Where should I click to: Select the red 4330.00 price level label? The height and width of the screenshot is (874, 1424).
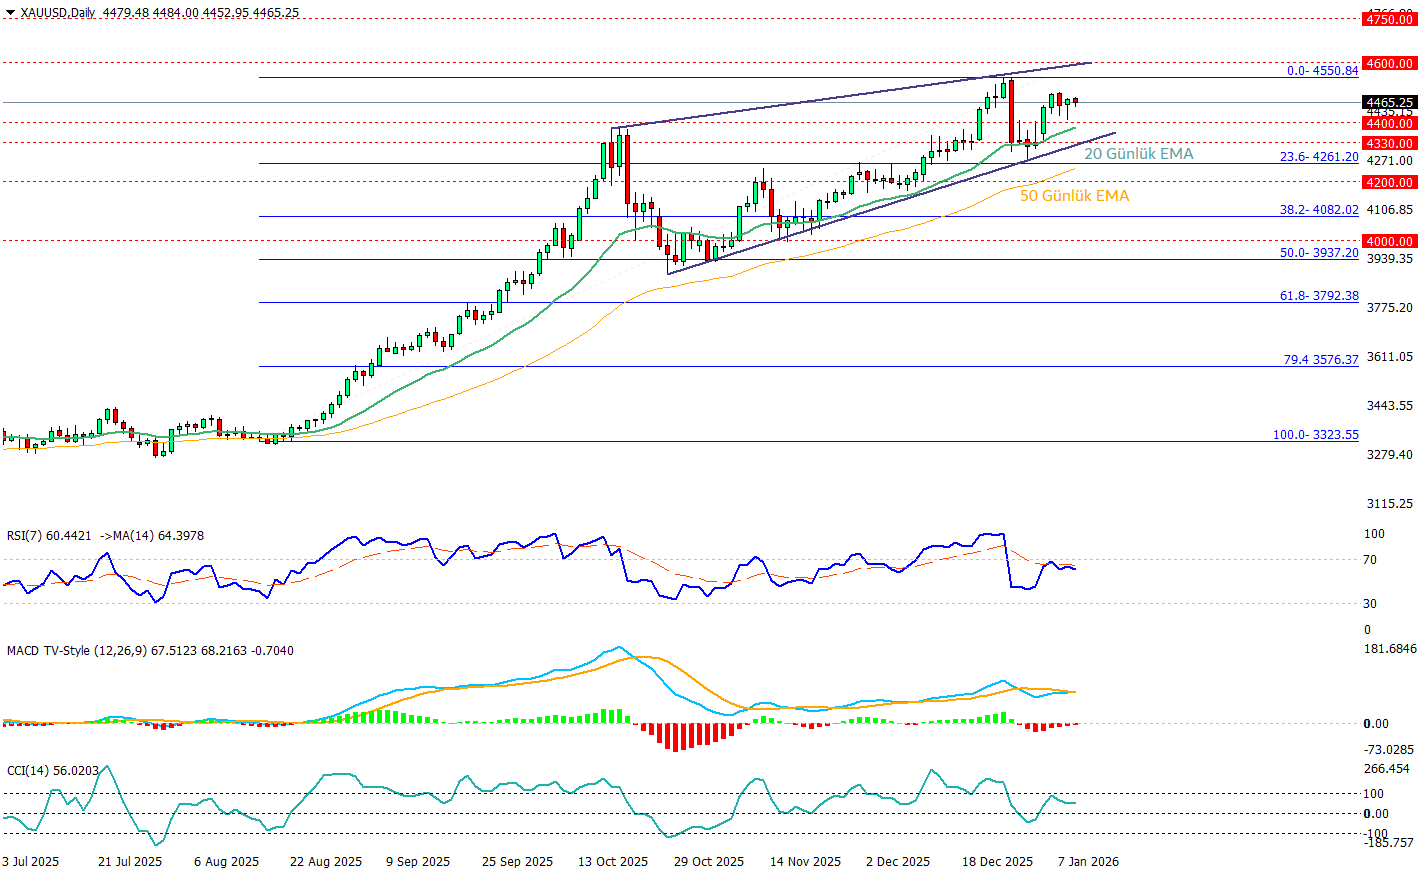pos(1390,143)
